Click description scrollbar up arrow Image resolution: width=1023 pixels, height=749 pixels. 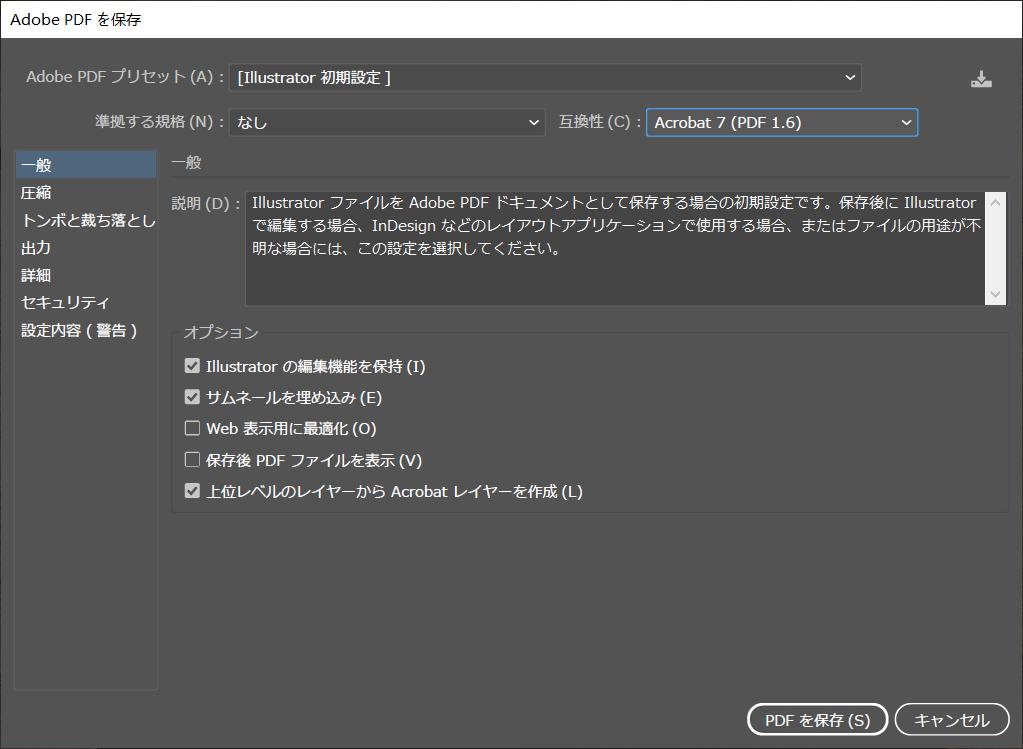click(995, 202)
